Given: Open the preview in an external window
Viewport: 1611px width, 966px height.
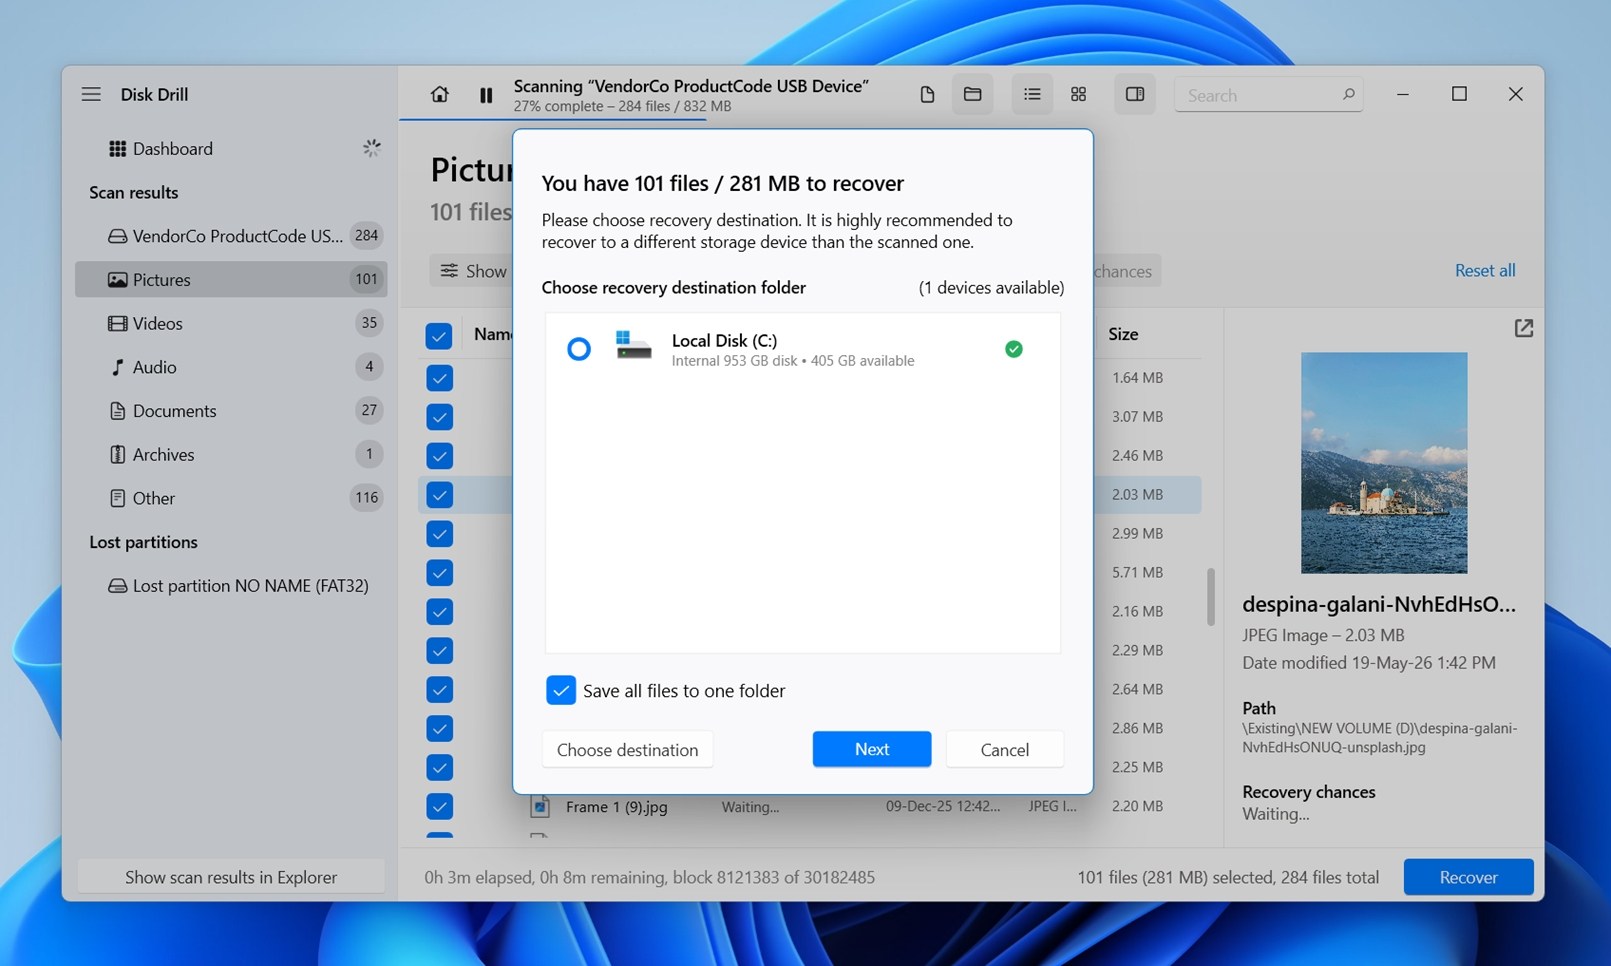Looking at the screenshot, I should click(x=1523, y=328).
